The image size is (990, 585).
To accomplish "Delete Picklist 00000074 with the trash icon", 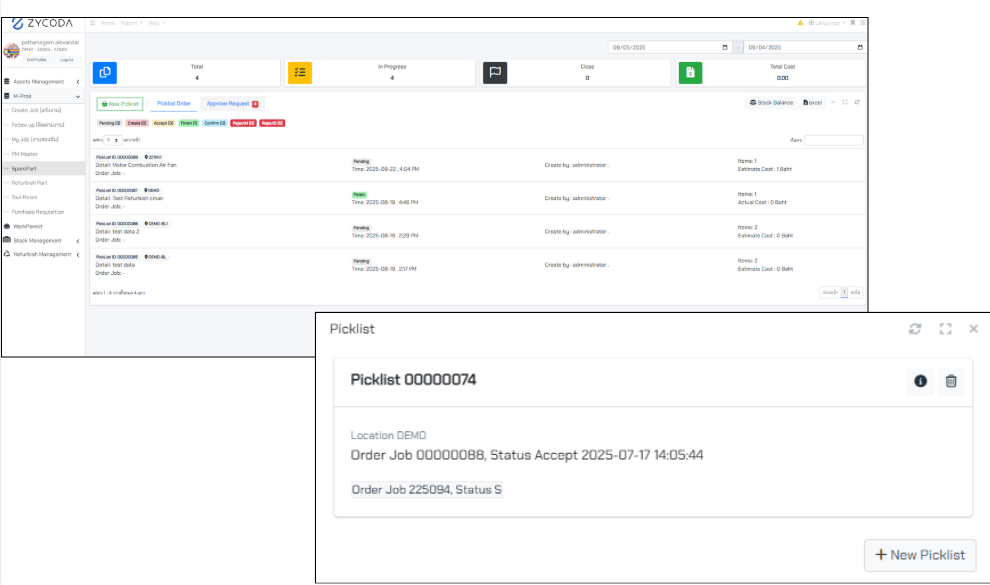I will point(951,381).
